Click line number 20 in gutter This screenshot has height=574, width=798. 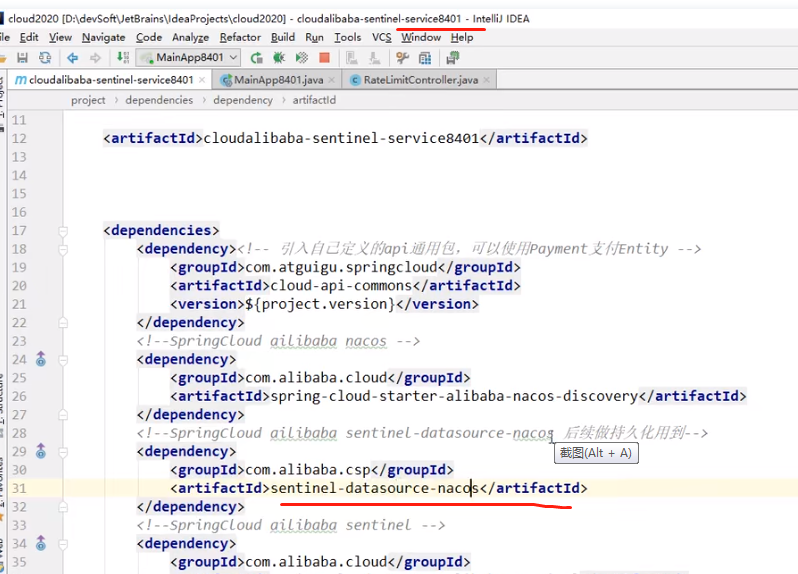tap(19, 285)
